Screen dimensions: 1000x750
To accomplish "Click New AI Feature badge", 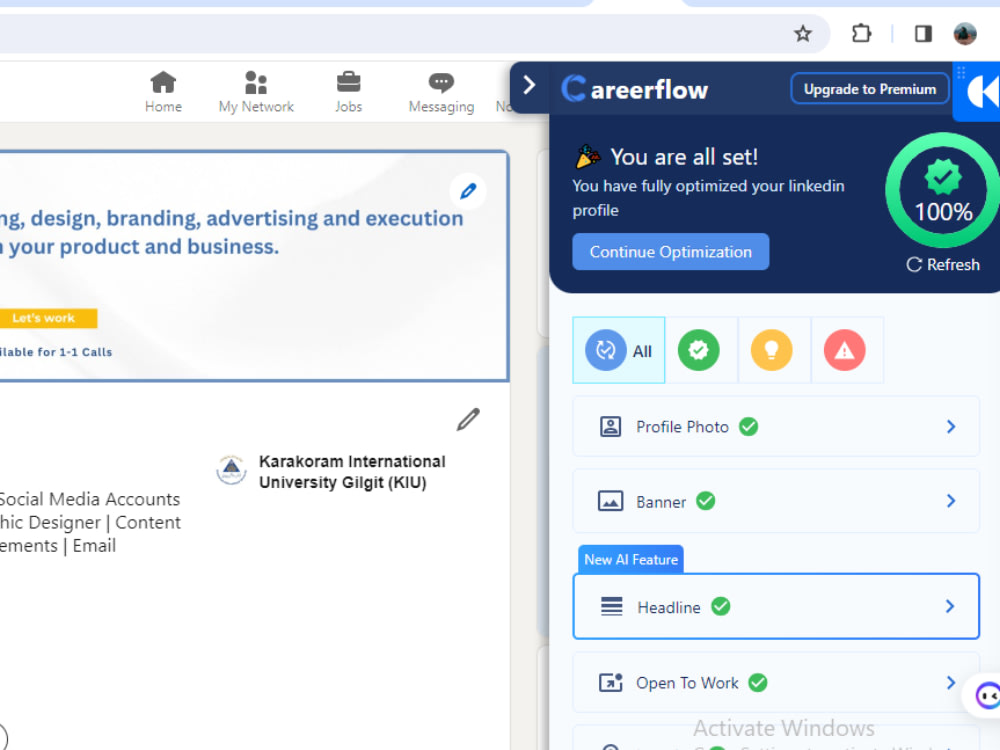I will coord(631,559).
